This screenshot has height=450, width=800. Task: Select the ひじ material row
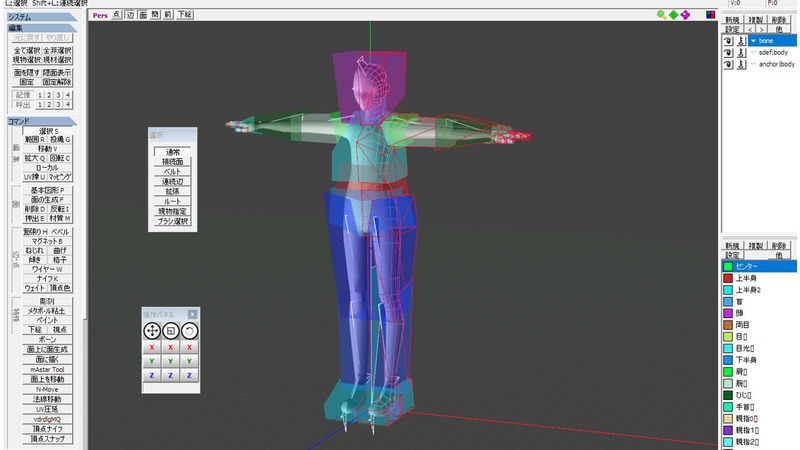coord(760,395)
